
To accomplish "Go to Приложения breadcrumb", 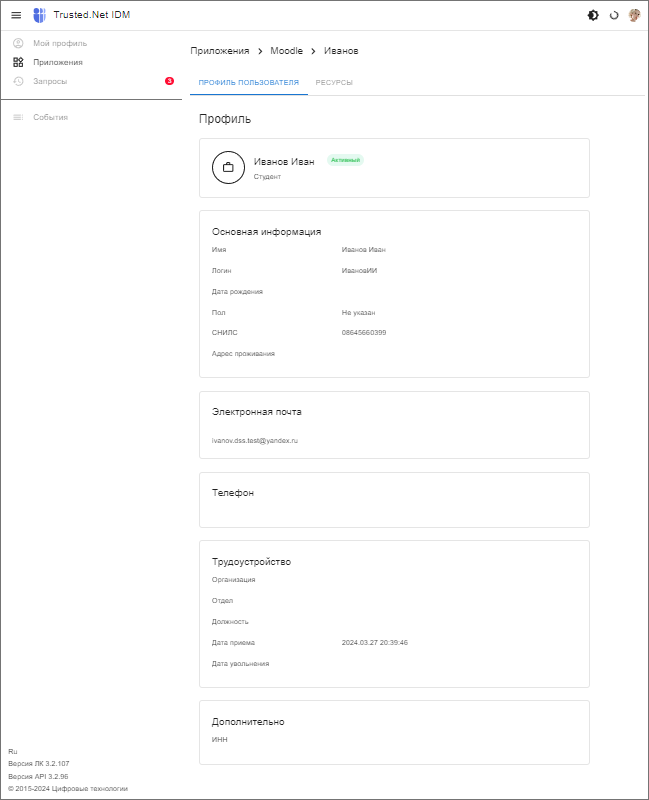I will coord(220,51).
